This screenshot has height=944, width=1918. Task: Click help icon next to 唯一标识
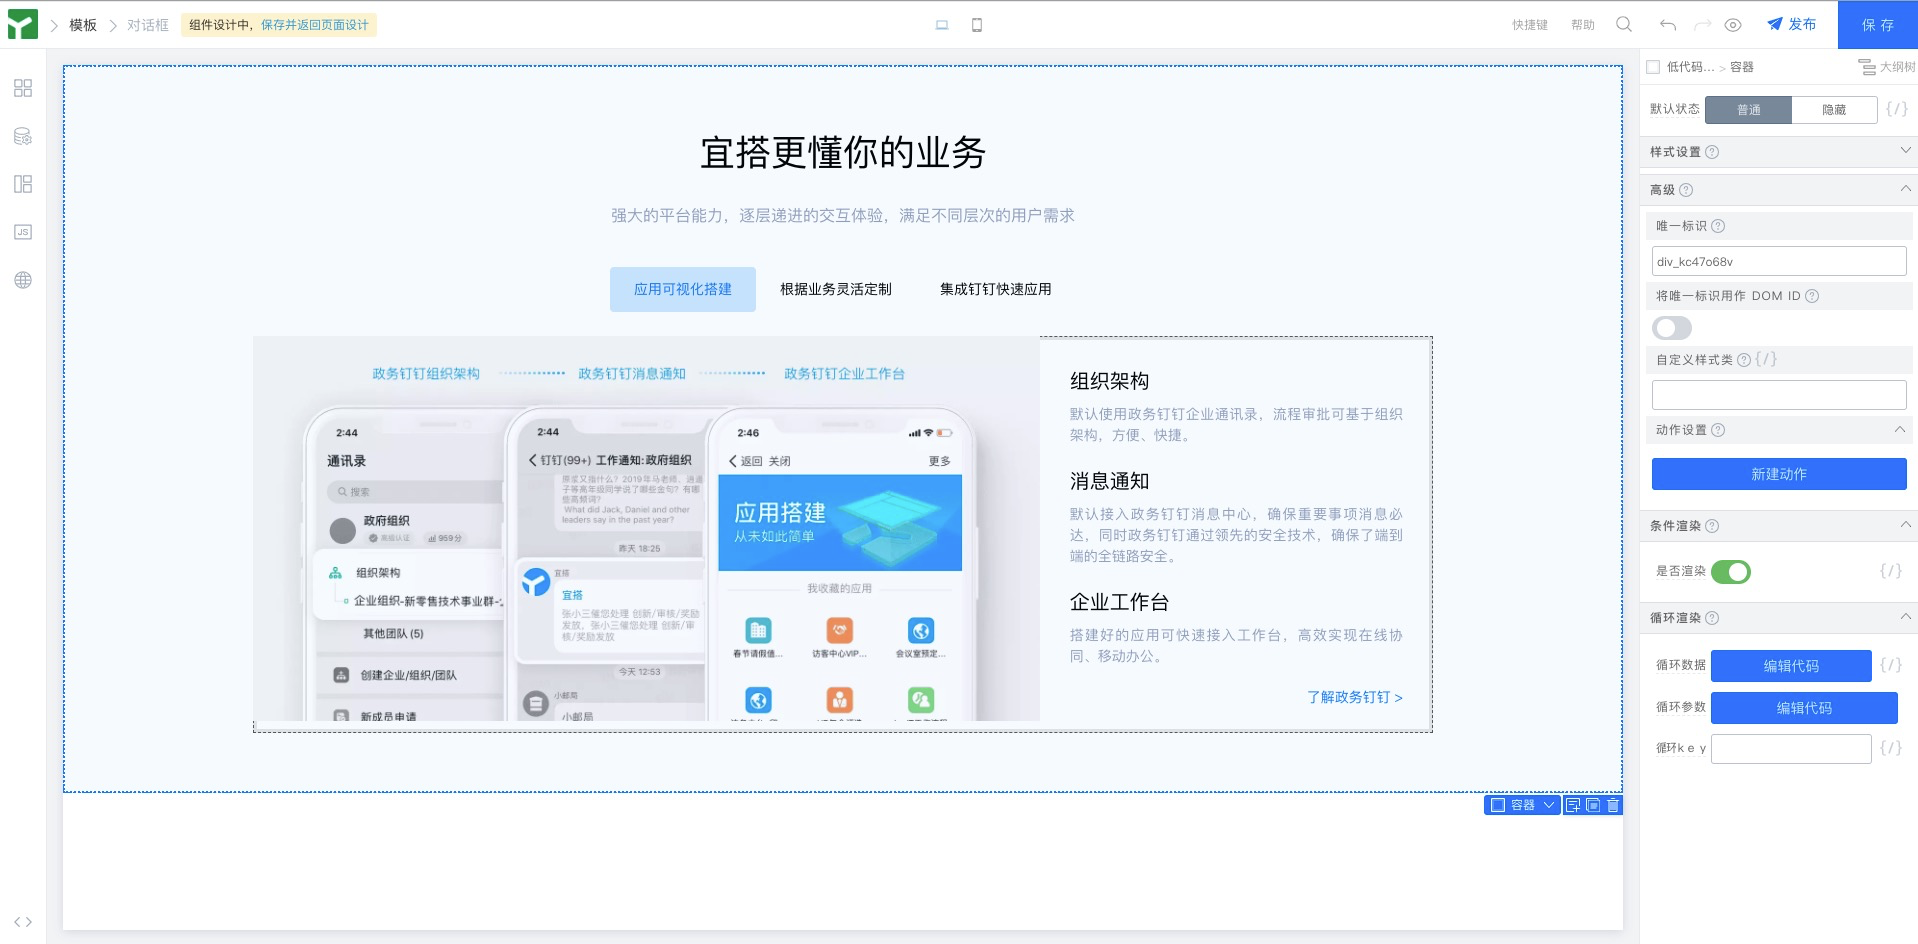click(x=1718, y=226)
